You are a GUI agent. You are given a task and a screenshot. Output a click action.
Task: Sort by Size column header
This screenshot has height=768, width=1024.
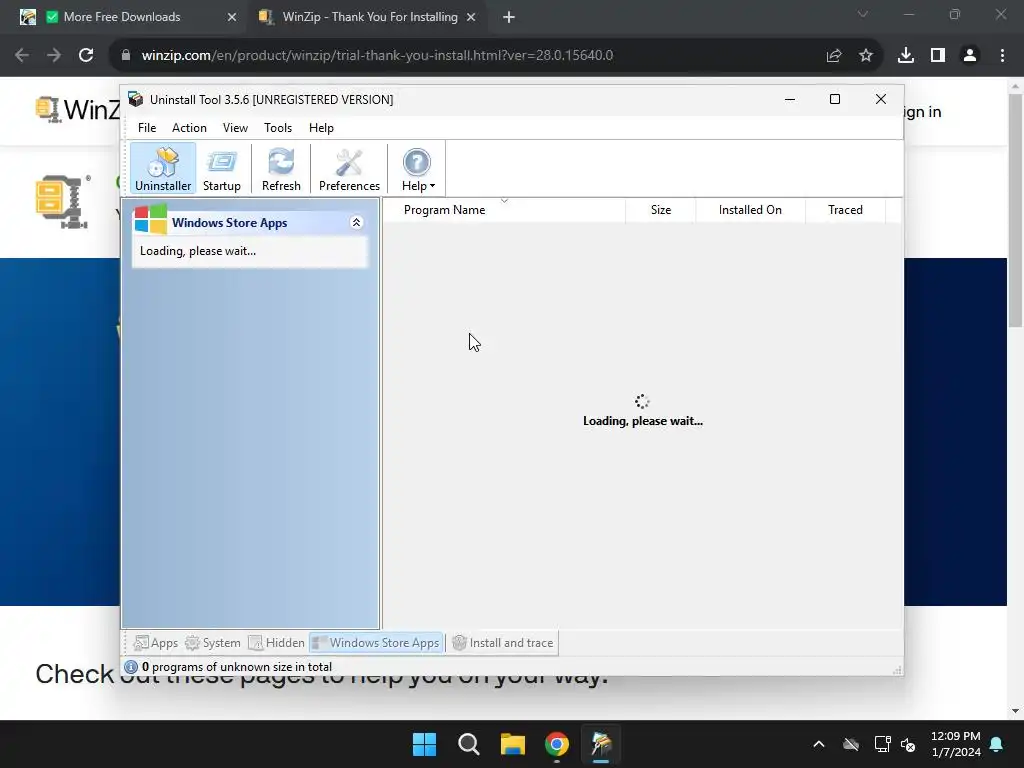660,210
